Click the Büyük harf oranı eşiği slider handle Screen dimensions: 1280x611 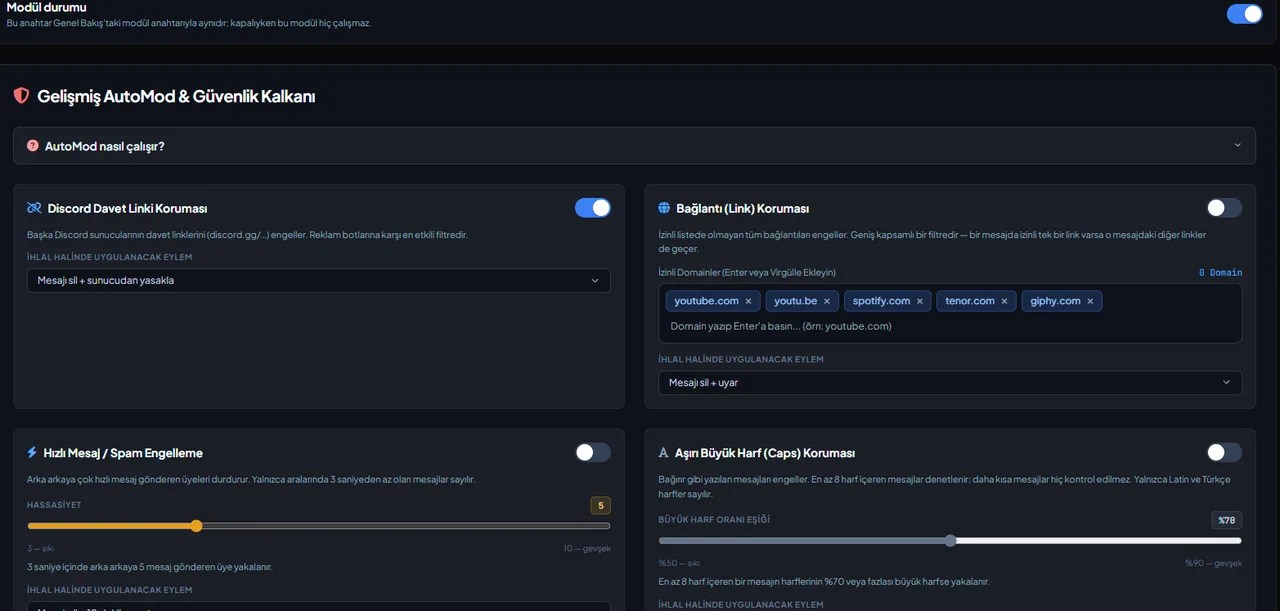950,541
